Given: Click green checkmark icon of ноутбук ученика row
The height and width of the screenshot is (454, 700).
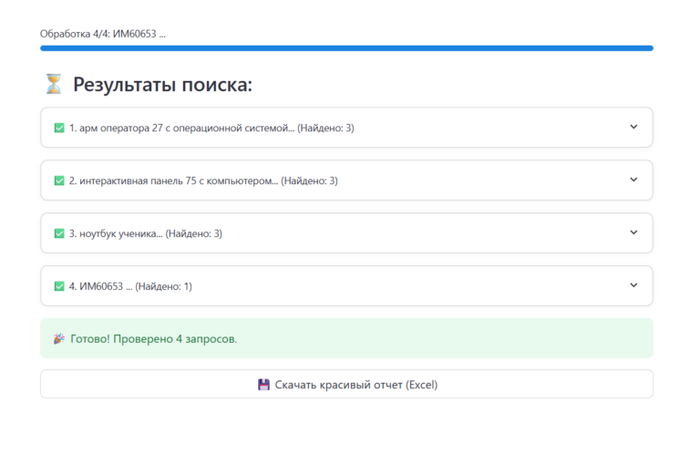Looking at the screenshot, I should tap(59, 233).
